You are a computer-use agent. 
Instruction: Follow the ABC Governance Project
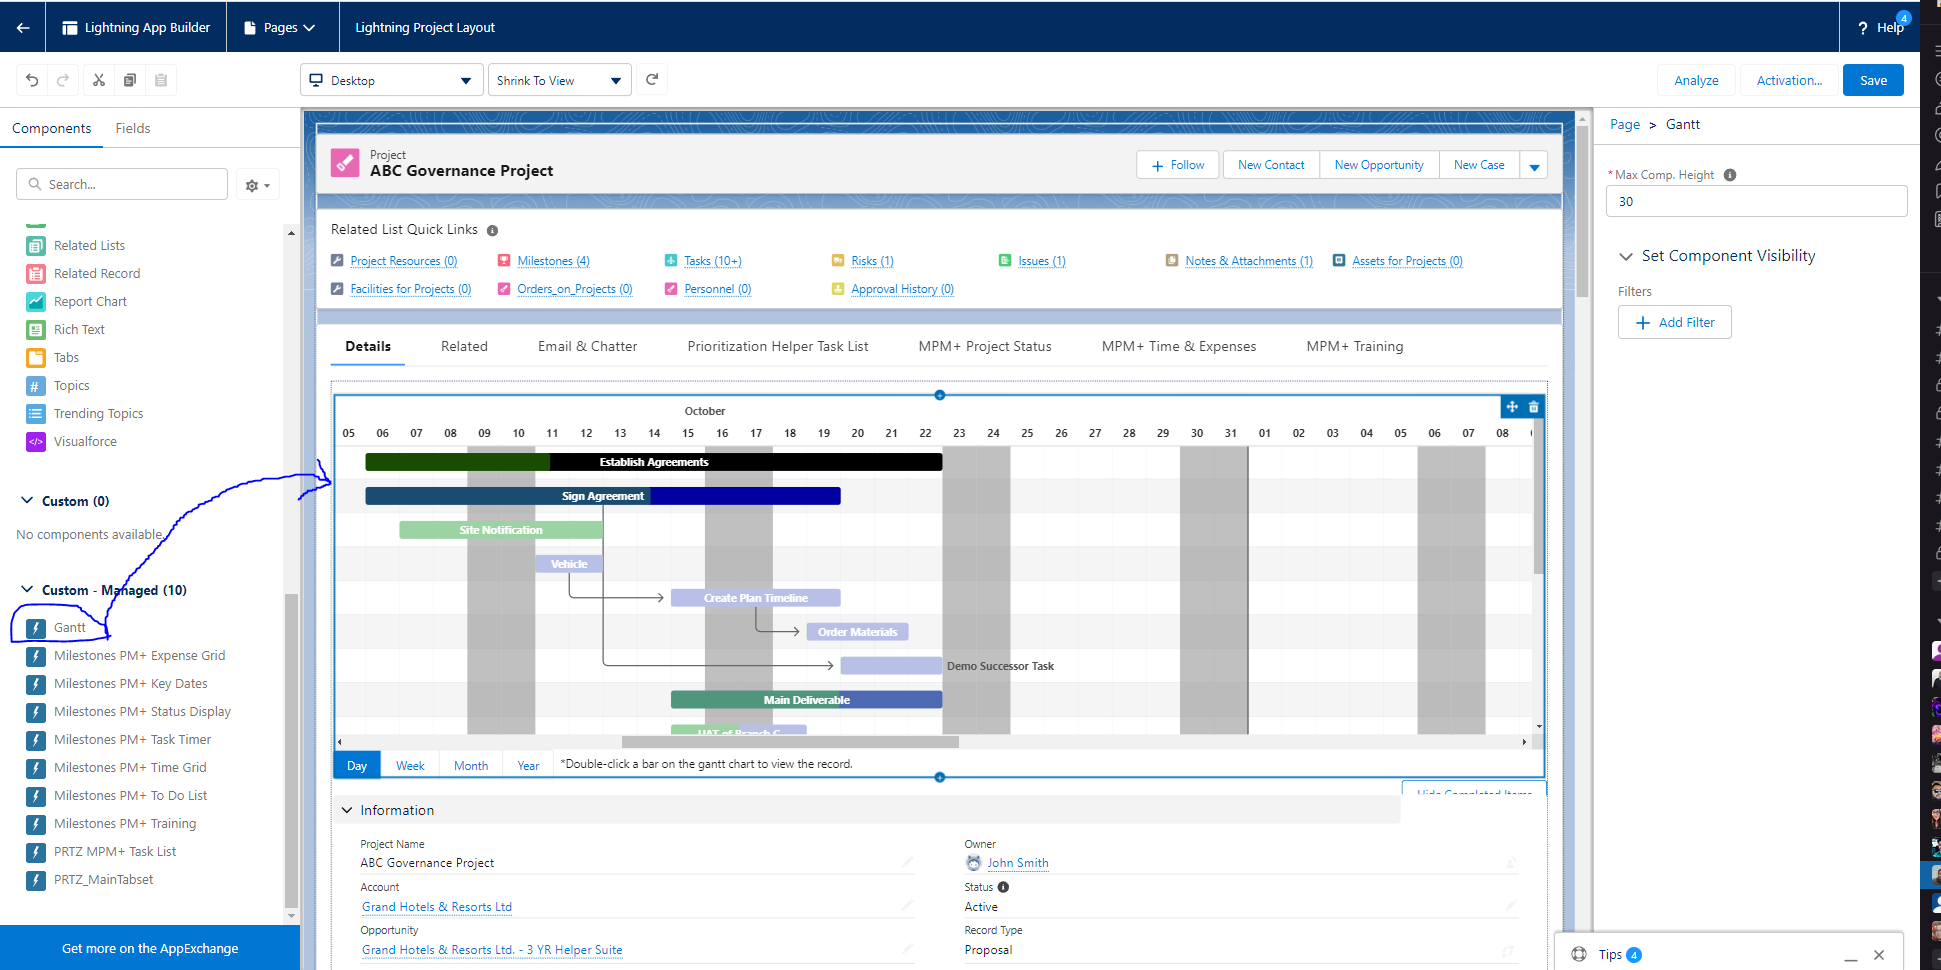(1177, 164)
